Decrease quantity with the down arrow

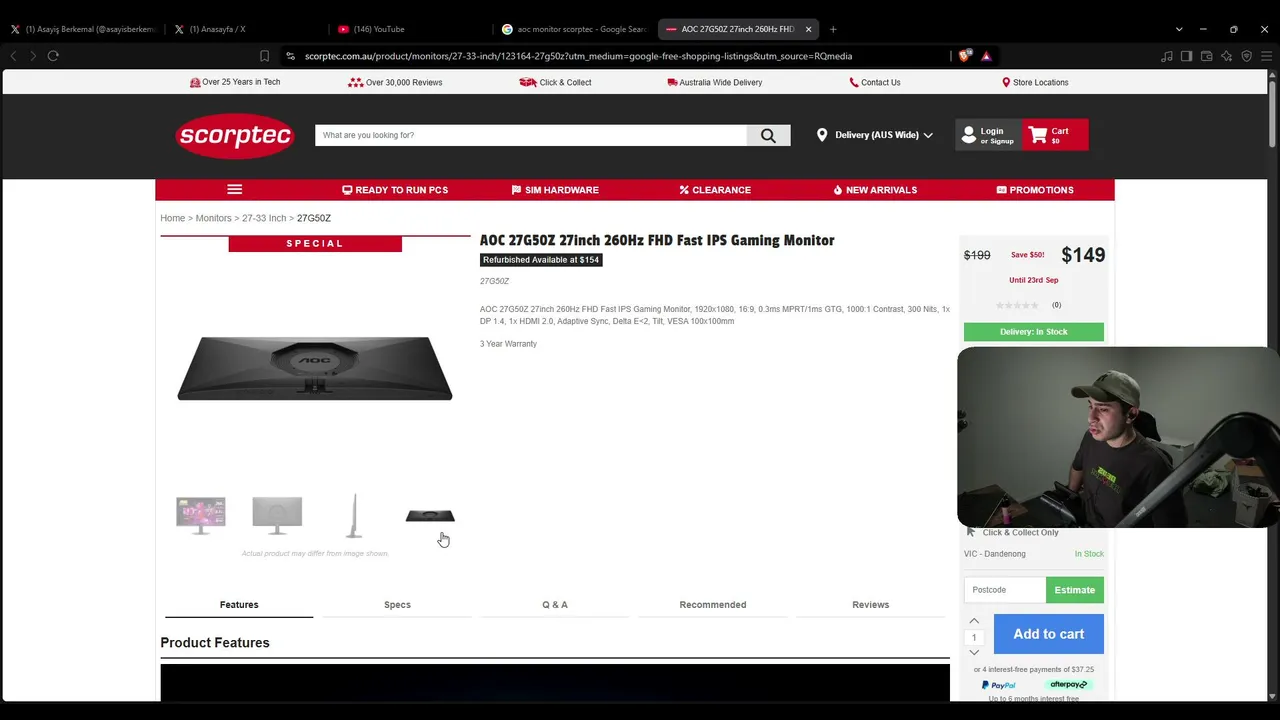tap(974, 653)
